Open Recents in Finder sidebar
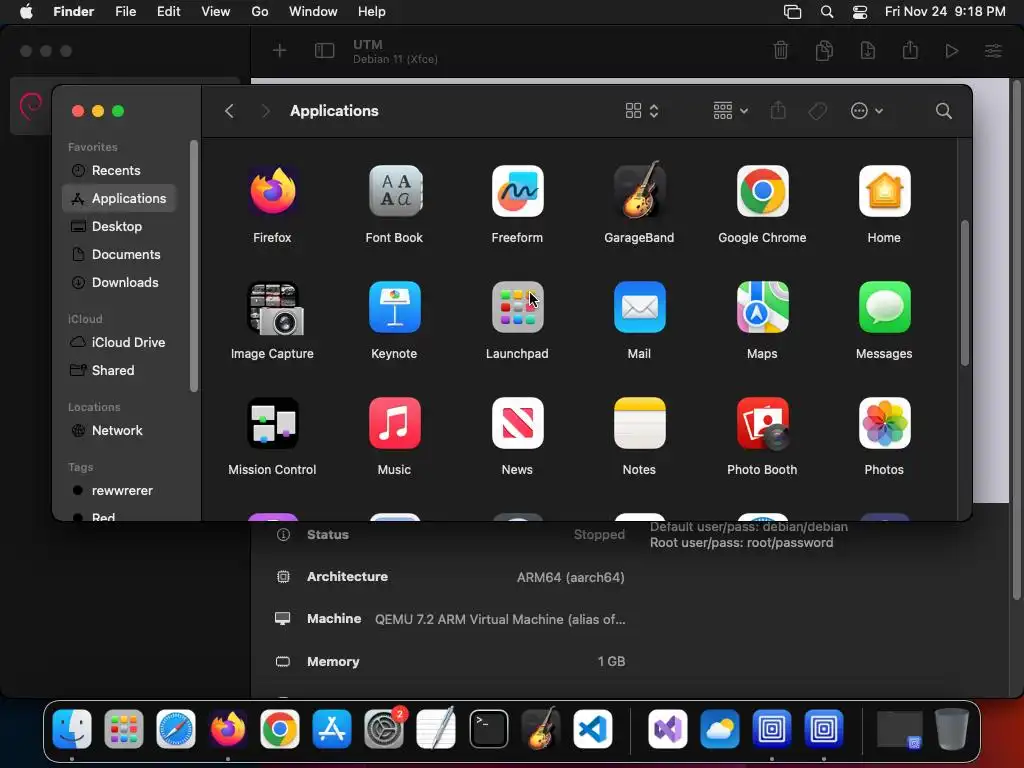Viewport: 1024px width, 768px height. pos(120,170)
